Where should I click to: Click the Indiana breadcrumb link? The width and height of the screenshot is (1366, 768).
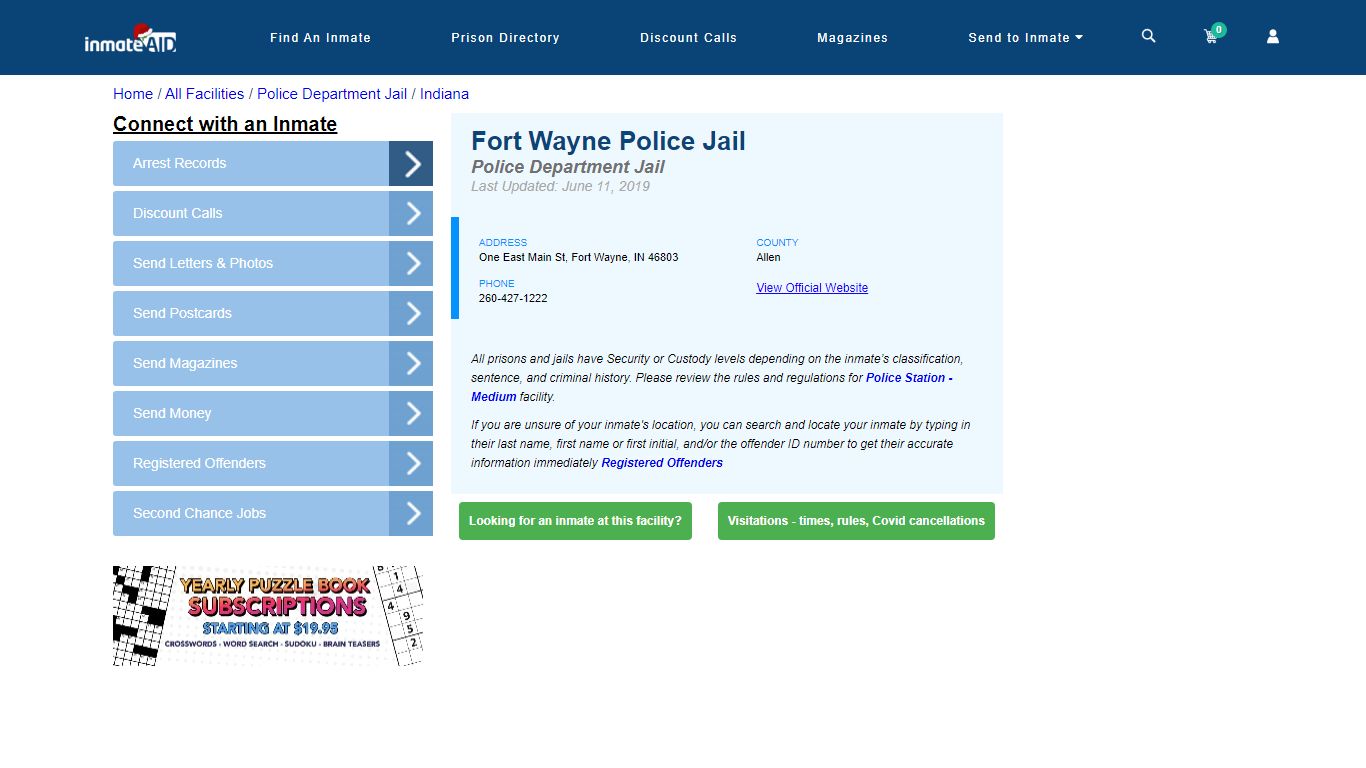click(444, 94)
